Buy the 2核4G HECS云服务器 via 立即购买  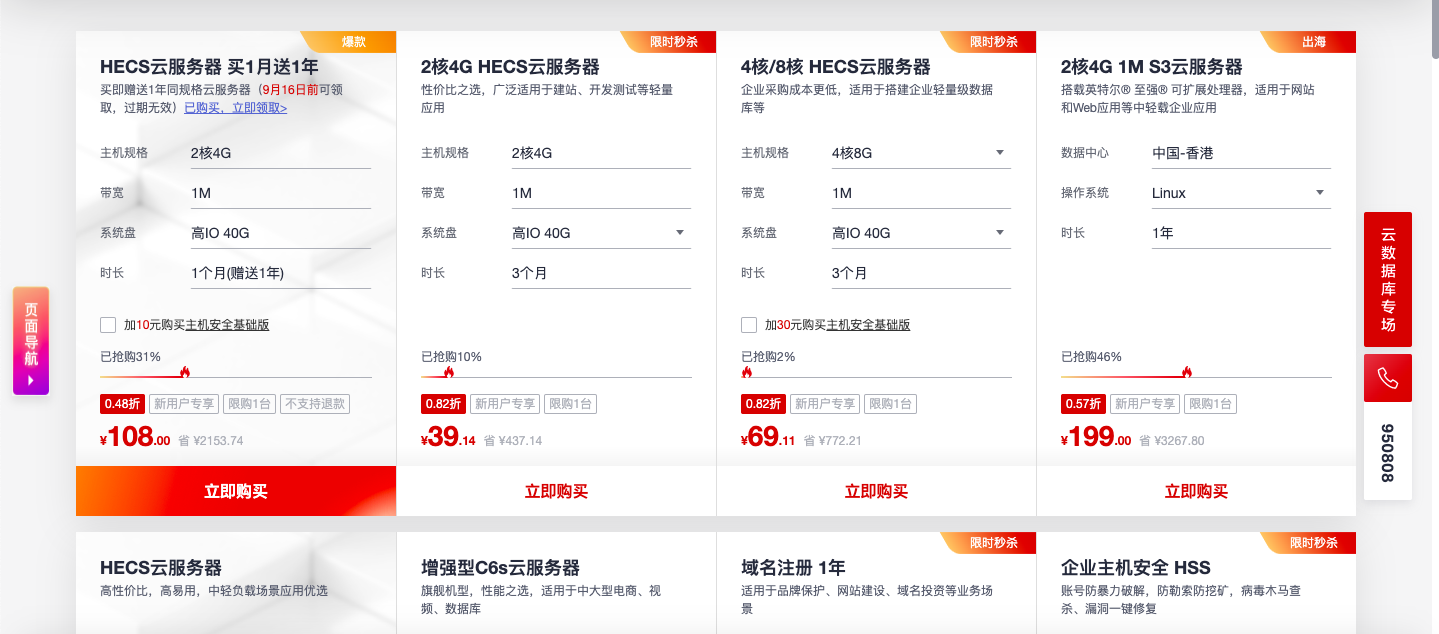556,491
